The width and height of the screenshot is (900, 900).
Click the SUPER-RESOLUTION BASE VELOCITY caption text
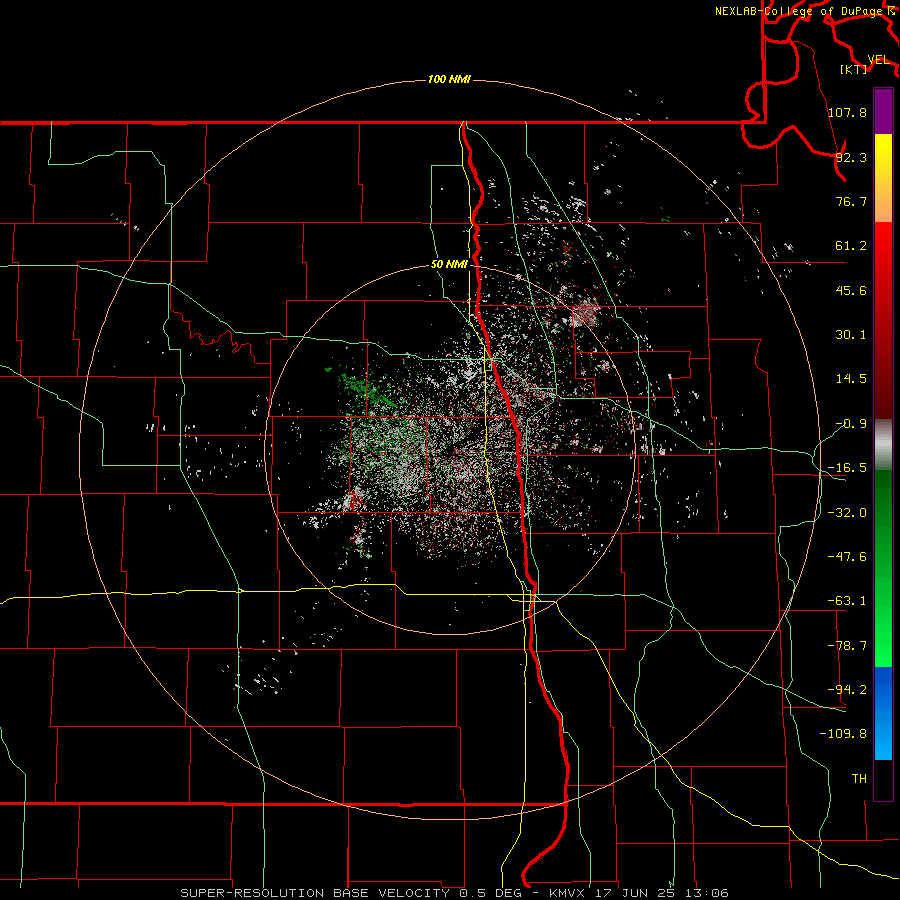point(315,893)
